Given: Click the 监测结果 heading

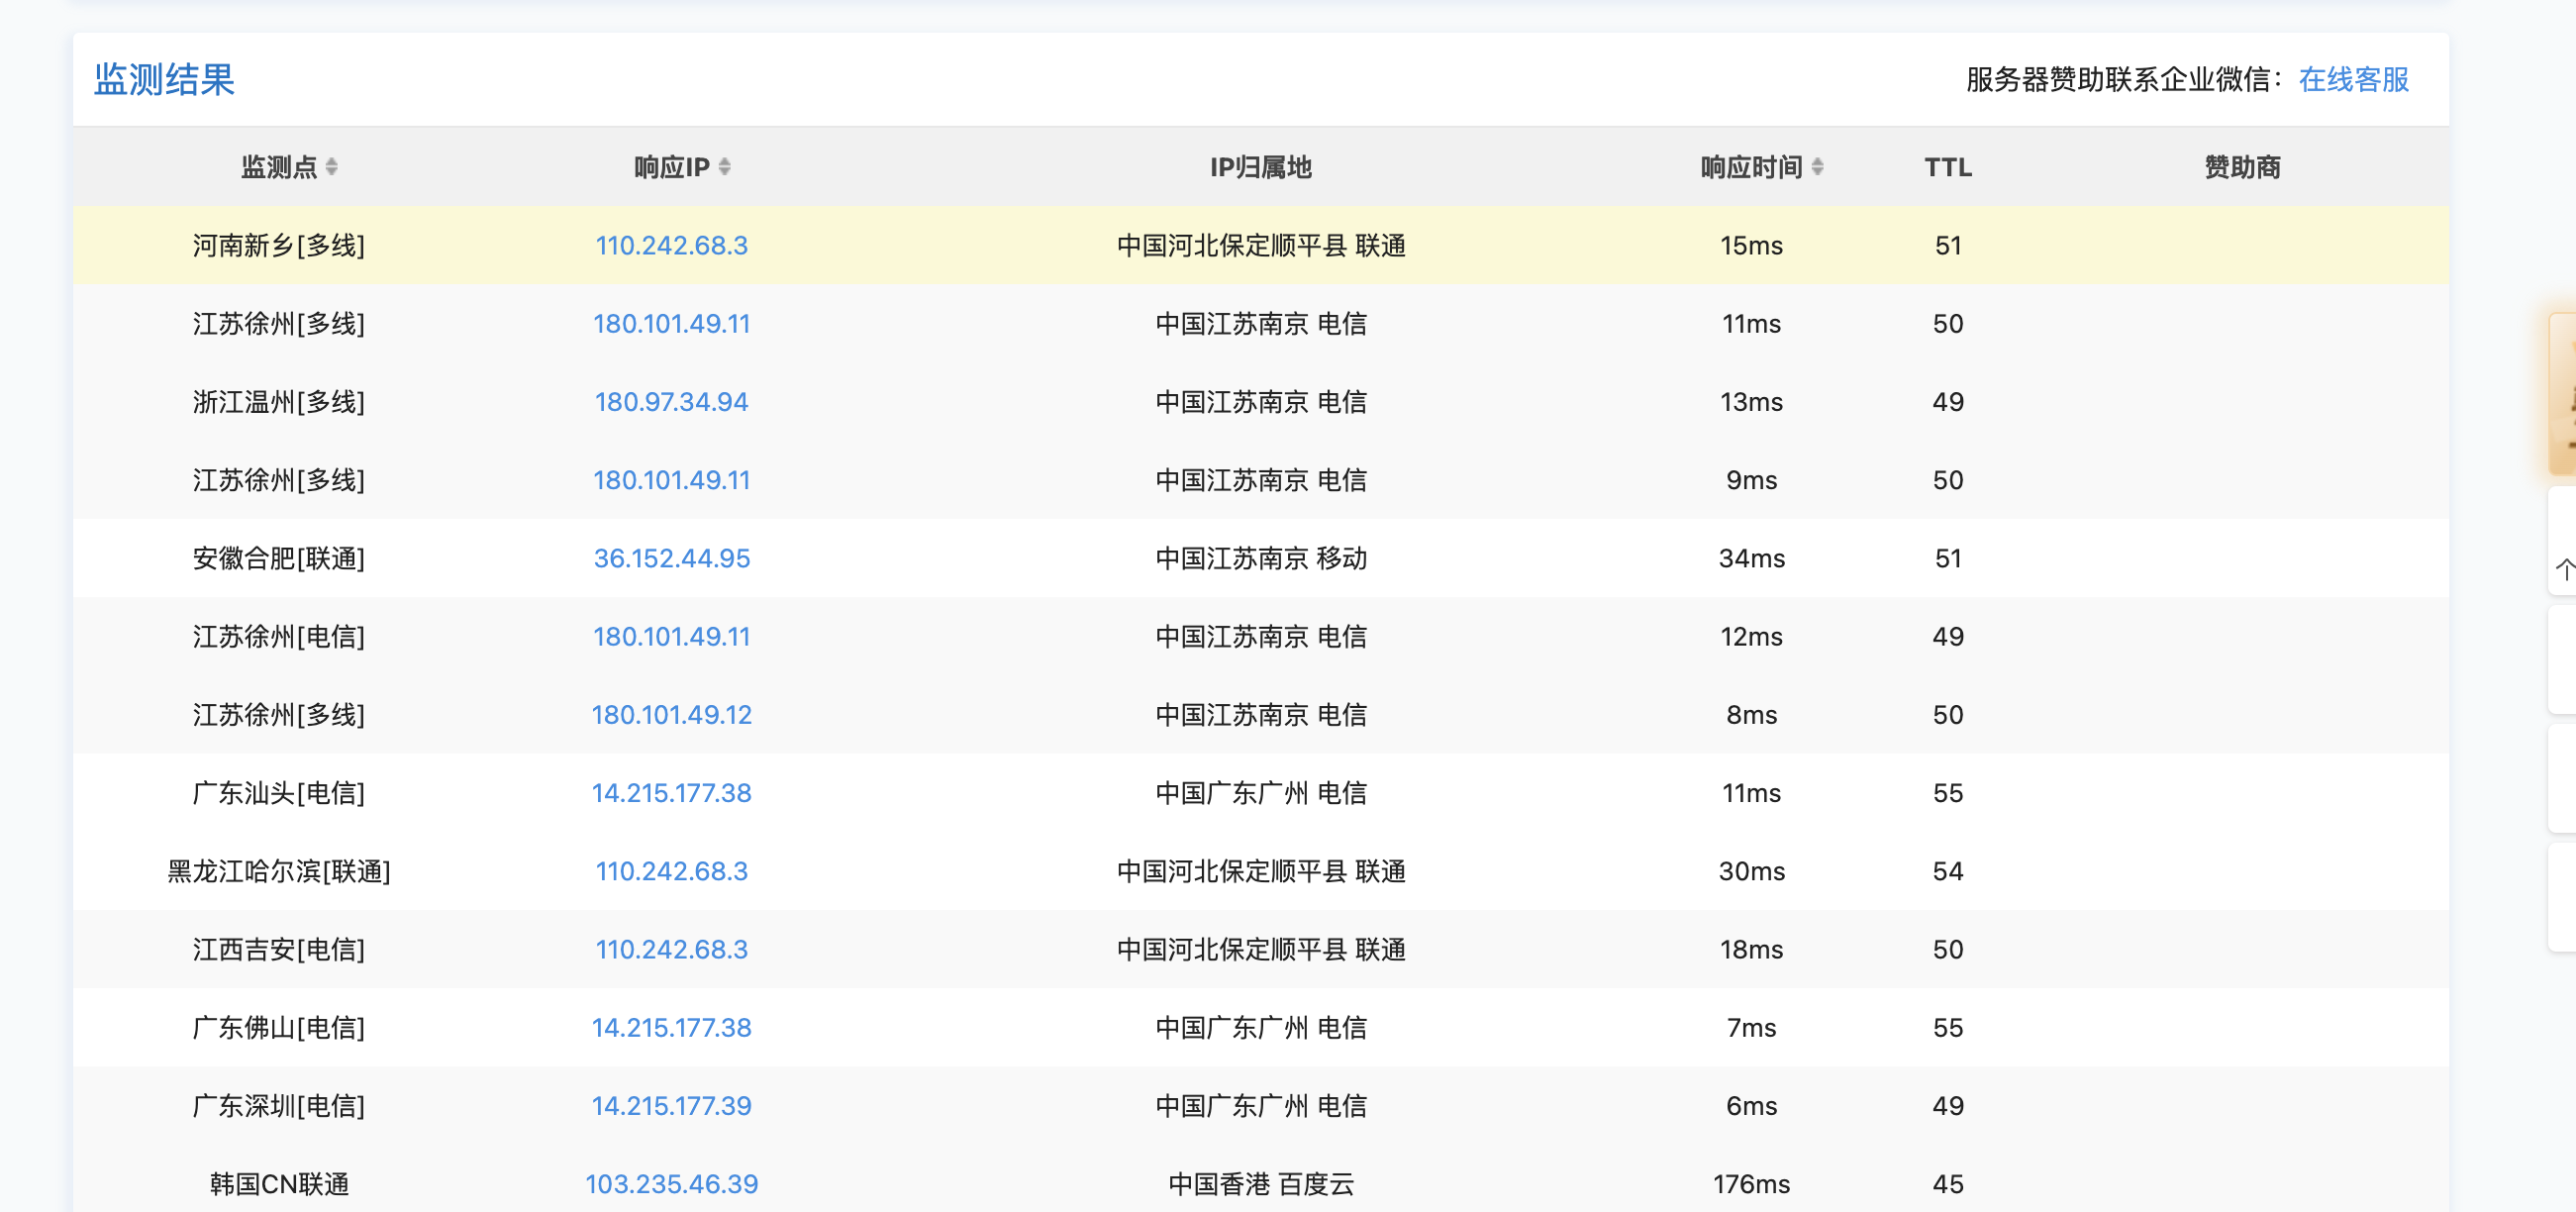Looking at the screenshot, I should pos(165,80).
